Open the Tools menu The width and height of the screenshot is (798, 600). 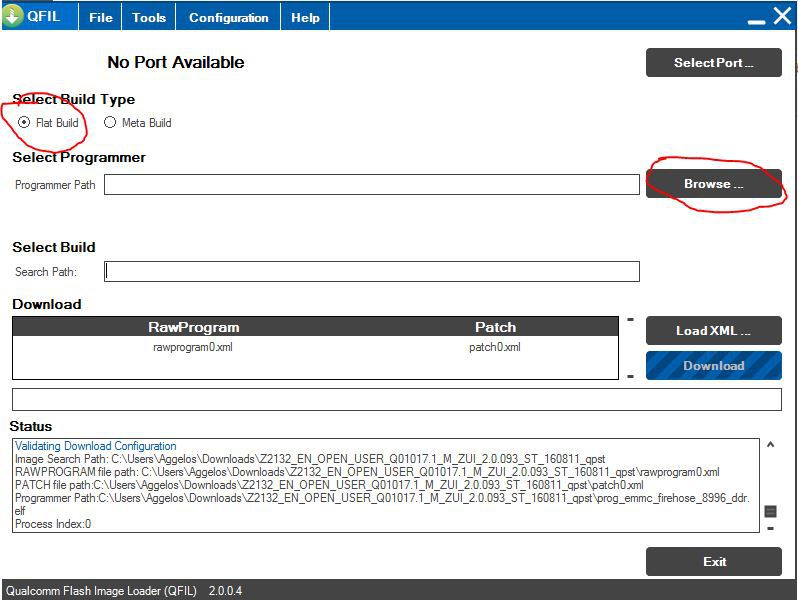coord(149,17)
